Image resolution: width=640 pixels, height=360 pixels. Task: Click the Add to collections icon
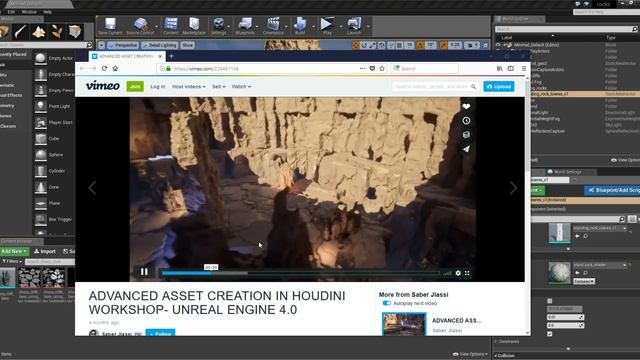[x=466, y=135]
